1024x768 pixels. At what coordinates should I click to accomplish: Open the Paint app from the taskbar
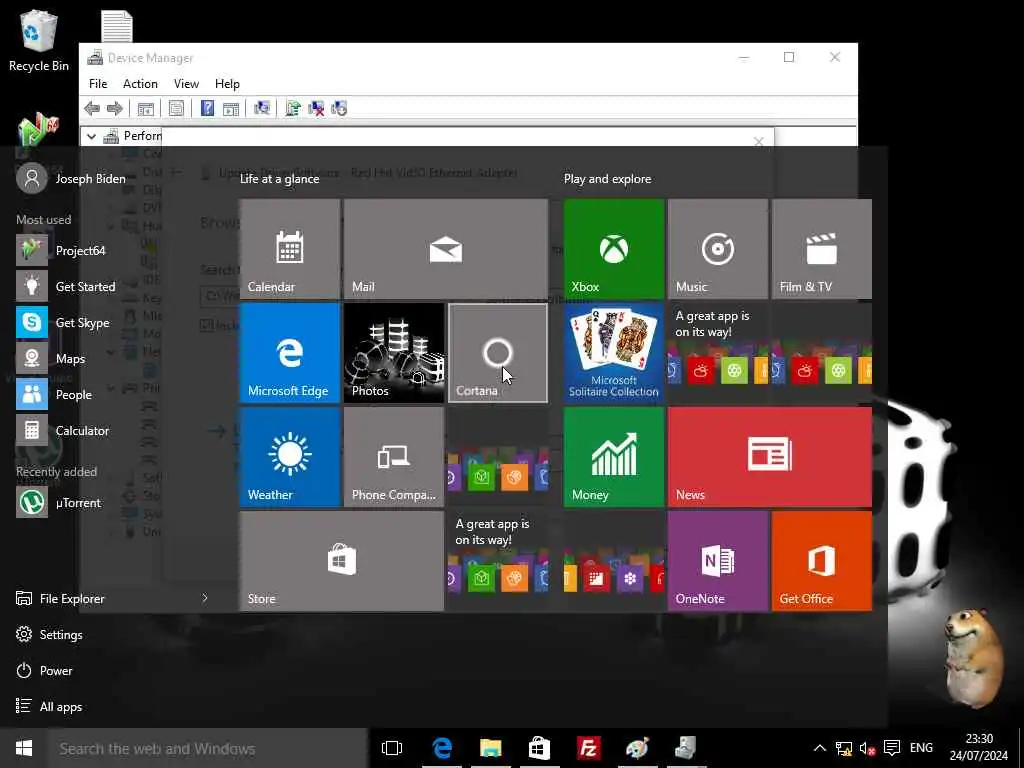(637, 748)
